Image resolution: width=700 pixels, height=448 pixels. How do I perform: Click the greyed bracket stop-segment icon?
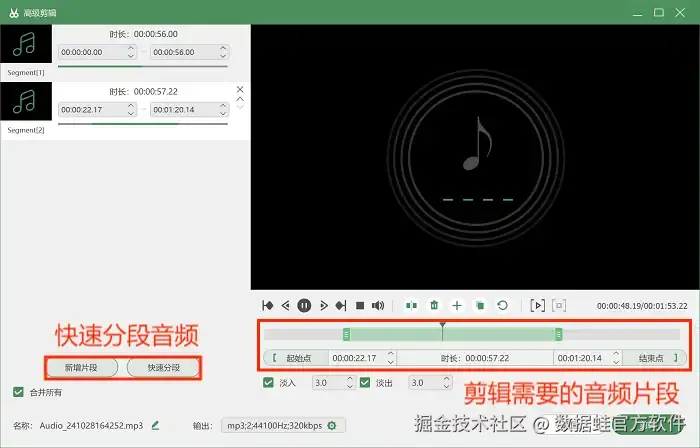(559, 306)
